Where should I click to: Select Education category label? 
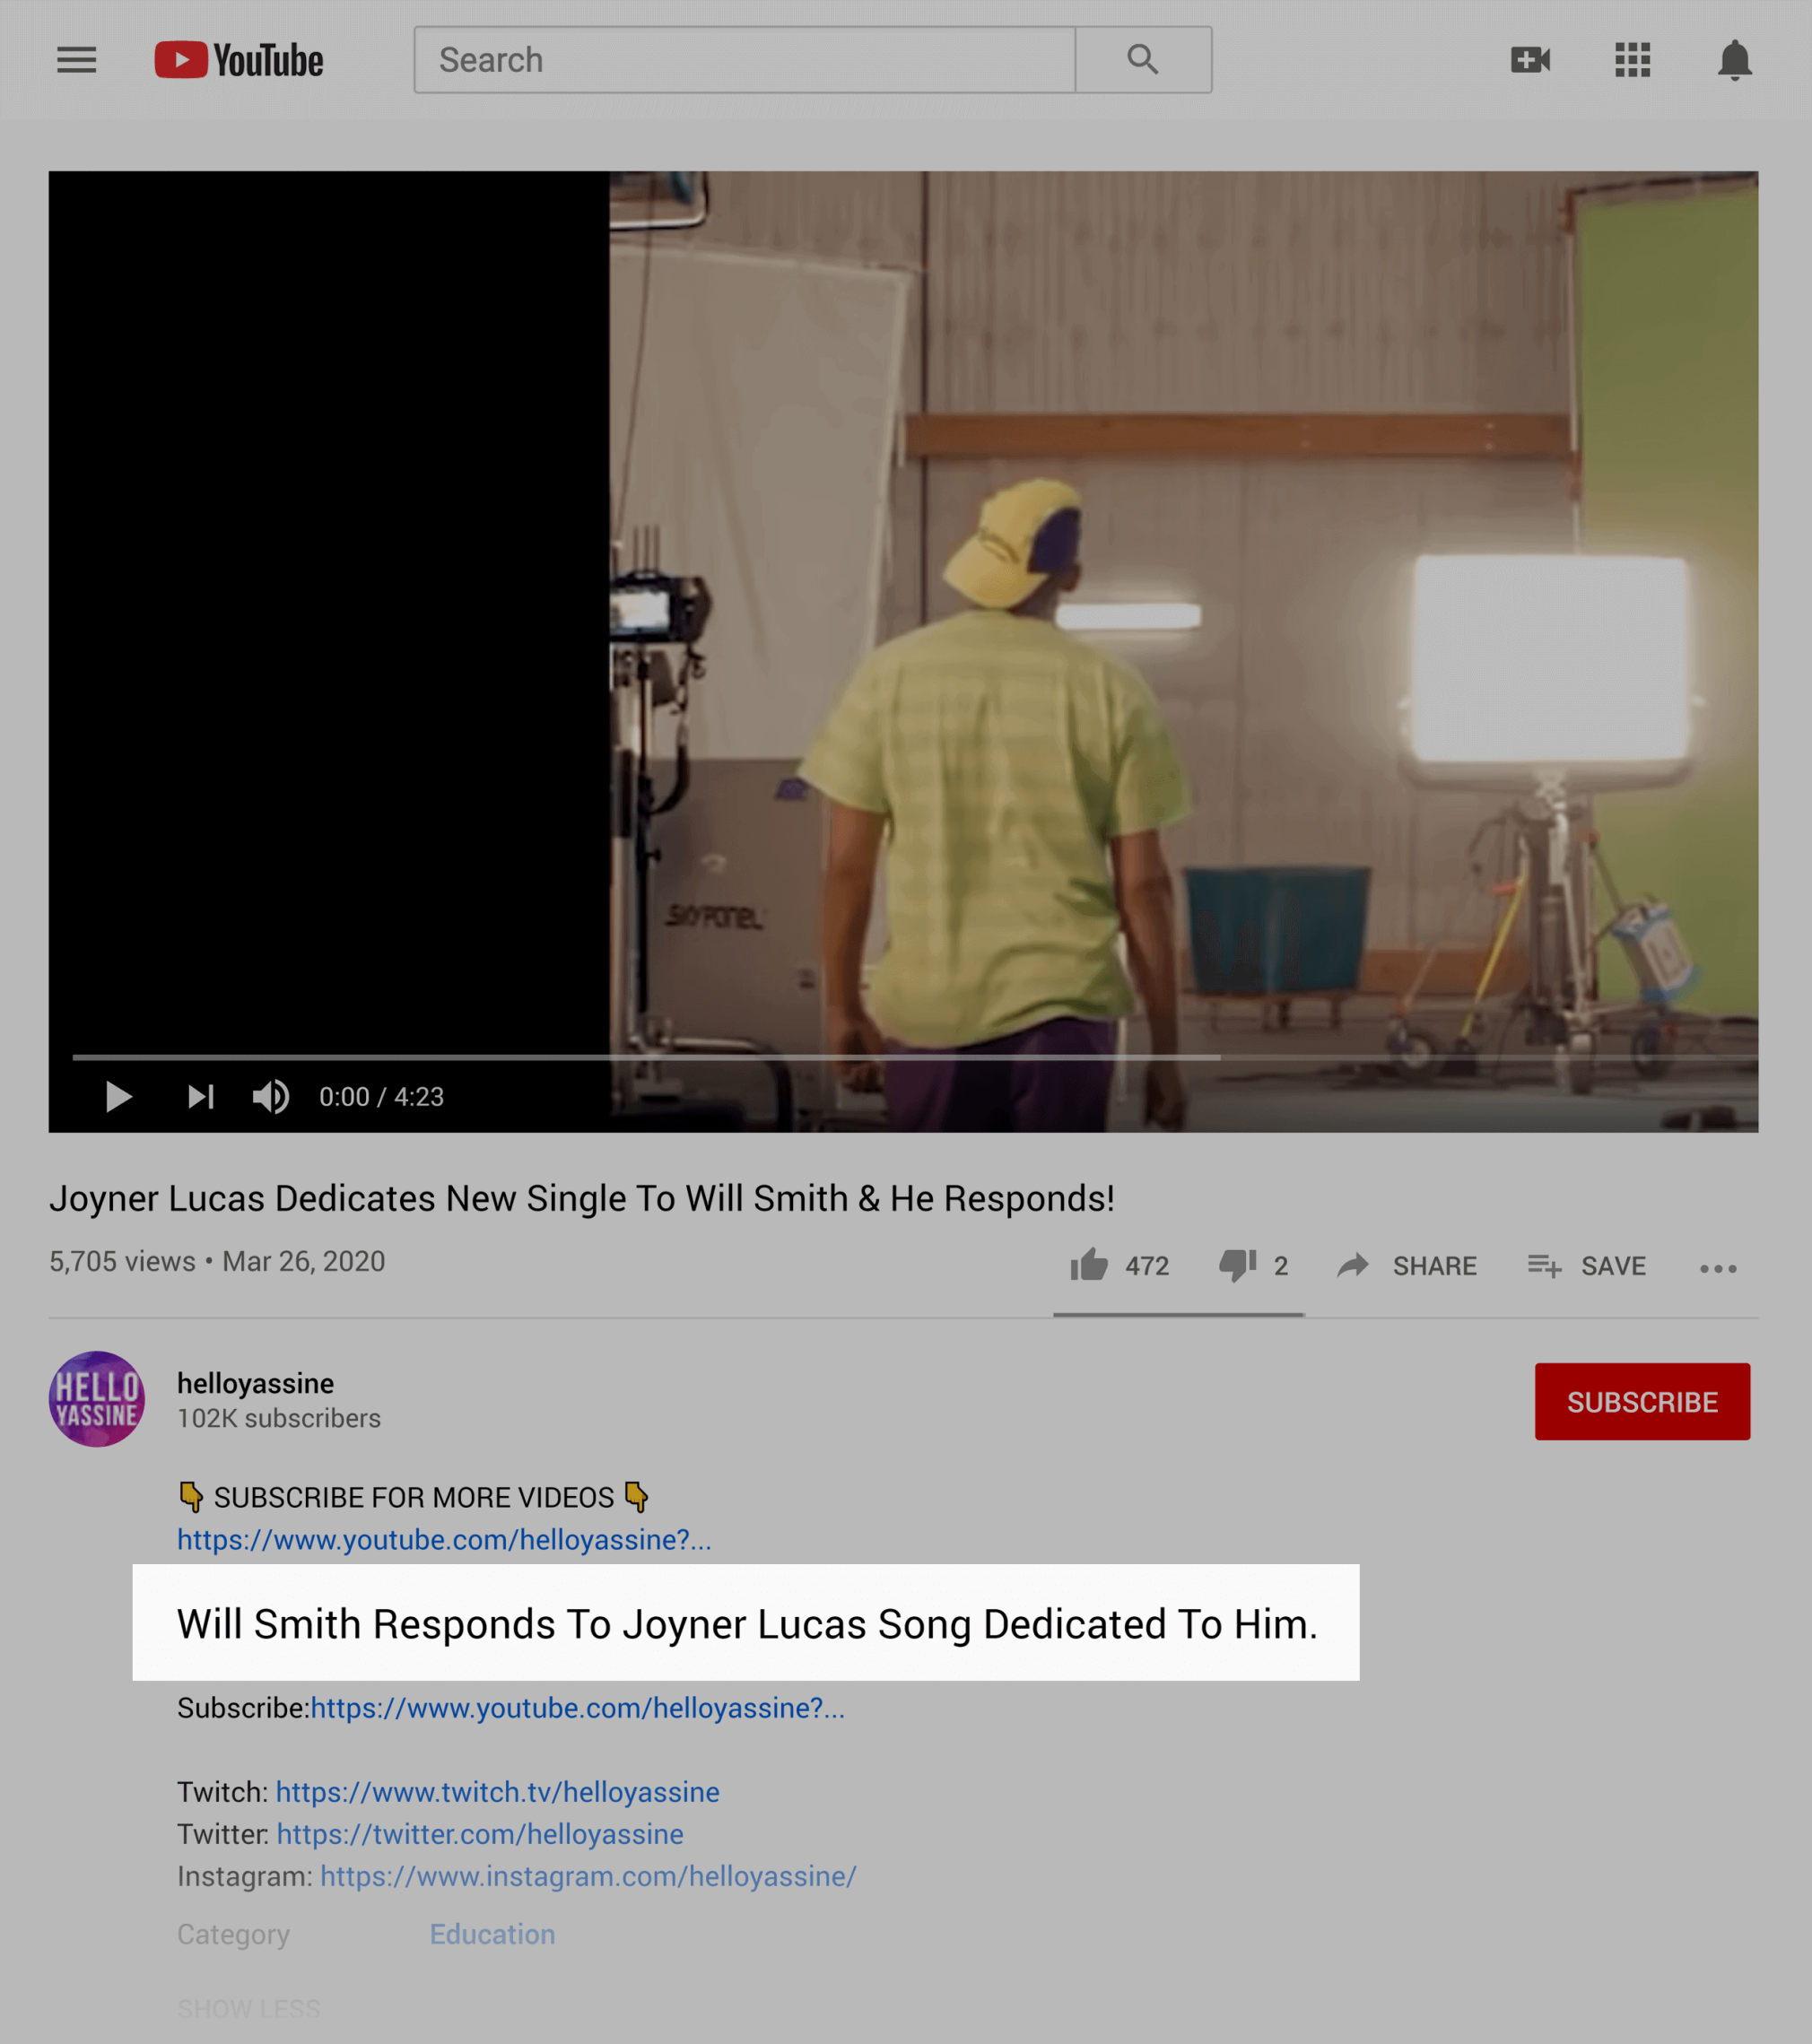493,1934
